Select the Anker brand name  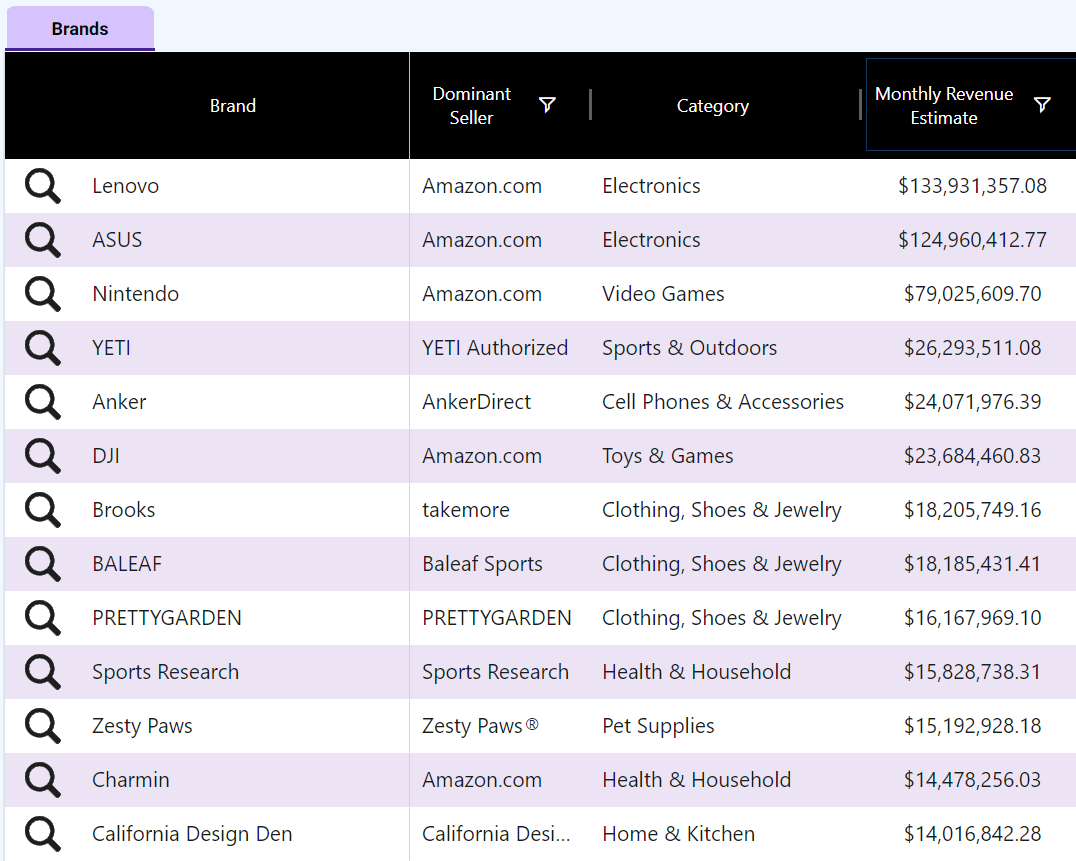pos(119,402)
